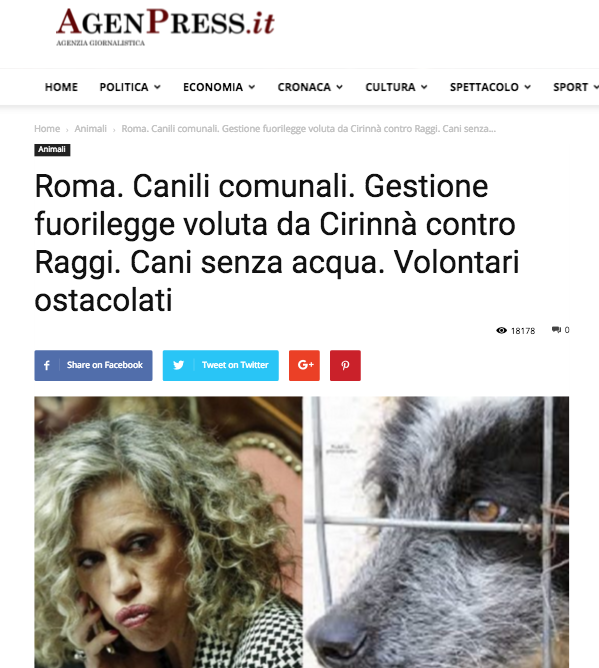Follow the Animali breadcrumb link
This screenshot has height=668, width=599.
[90, 129]
